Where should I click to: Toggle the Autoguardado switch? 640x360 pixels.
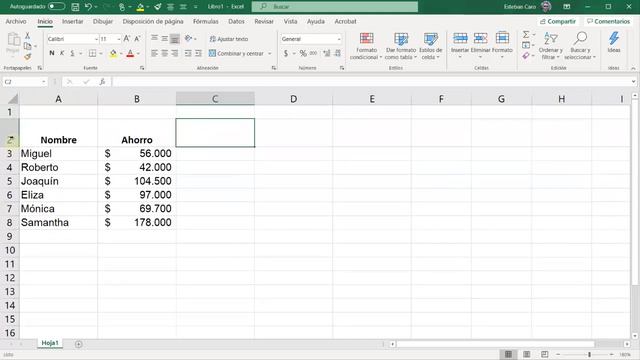[56, 7]
